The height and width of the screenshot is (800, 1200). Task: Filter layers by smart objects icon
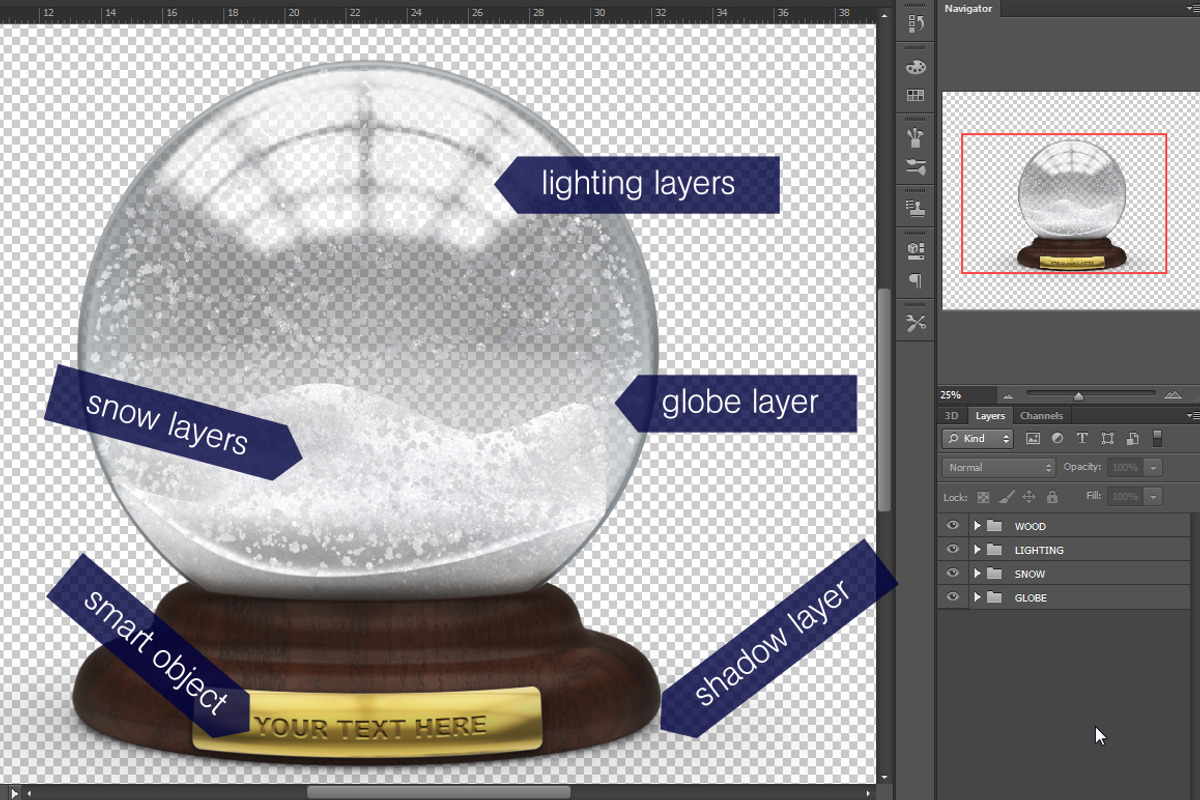(1132, 438)
